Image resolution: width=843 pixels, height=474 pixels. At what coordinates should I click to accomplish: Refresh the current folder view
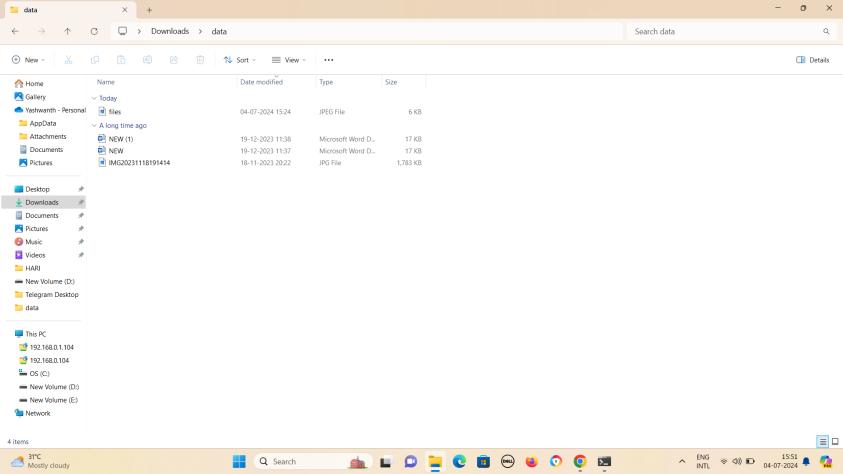point(94,31)
